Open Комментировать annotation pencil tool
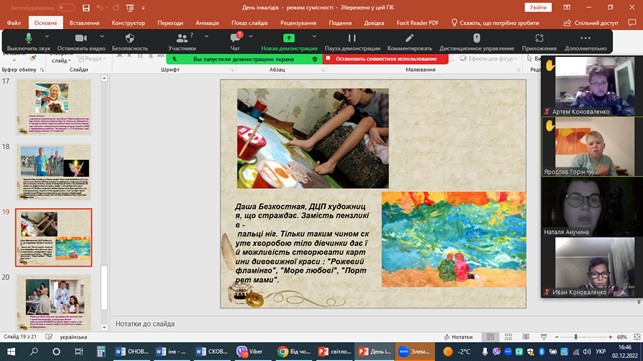Image resolution: width=643 pixels, height=361 pixels. pyautogui.click(x=409, y=38)
